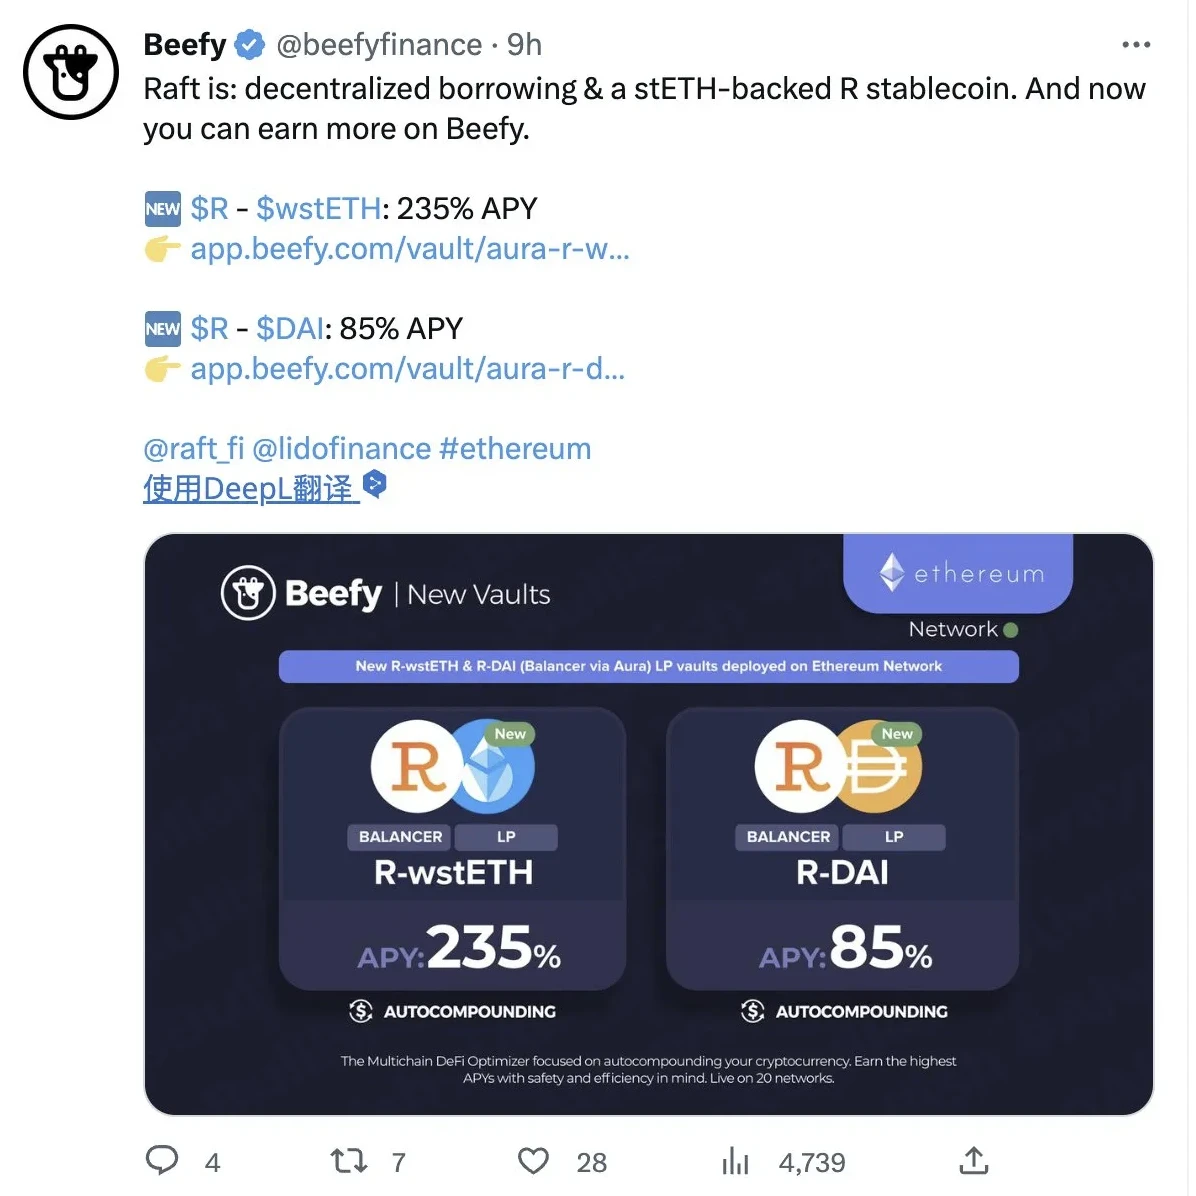This screenshot has width=1196, height=1196.
Task: Click the DeepL logo icon
Action: point(374,485)
